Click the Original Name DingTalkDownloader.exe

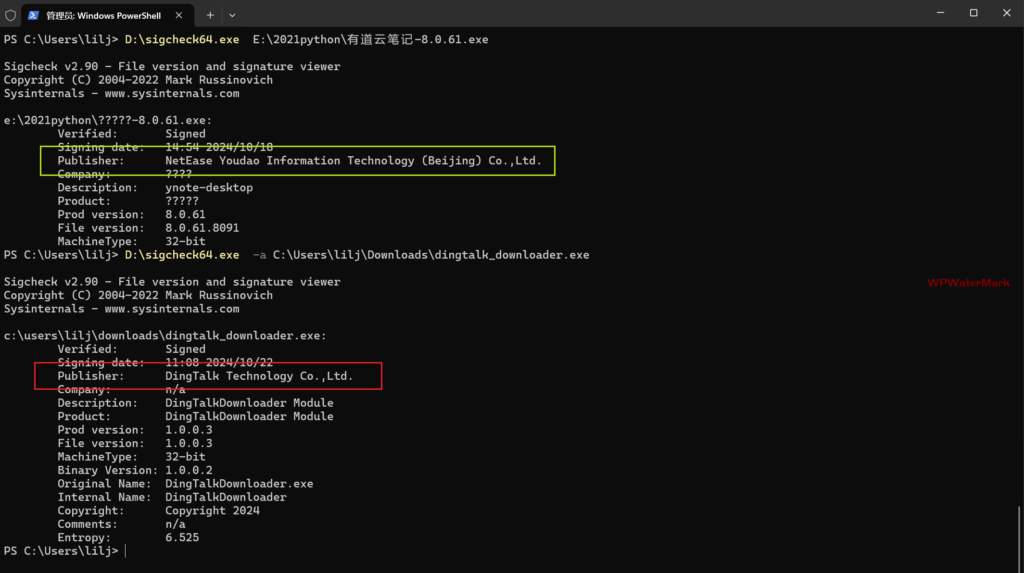pyautogui.click(x=239, y=484)
